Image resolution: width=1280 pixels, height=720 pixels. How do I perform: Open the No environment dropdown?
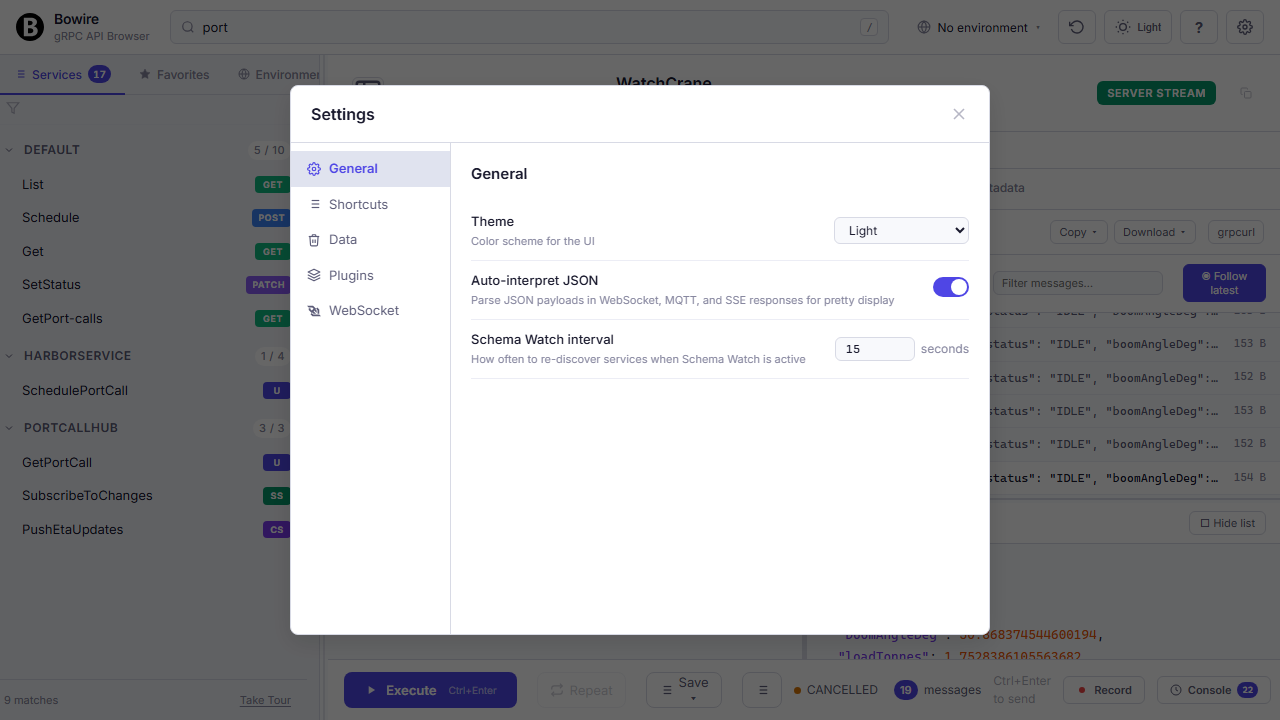point(979,27)
